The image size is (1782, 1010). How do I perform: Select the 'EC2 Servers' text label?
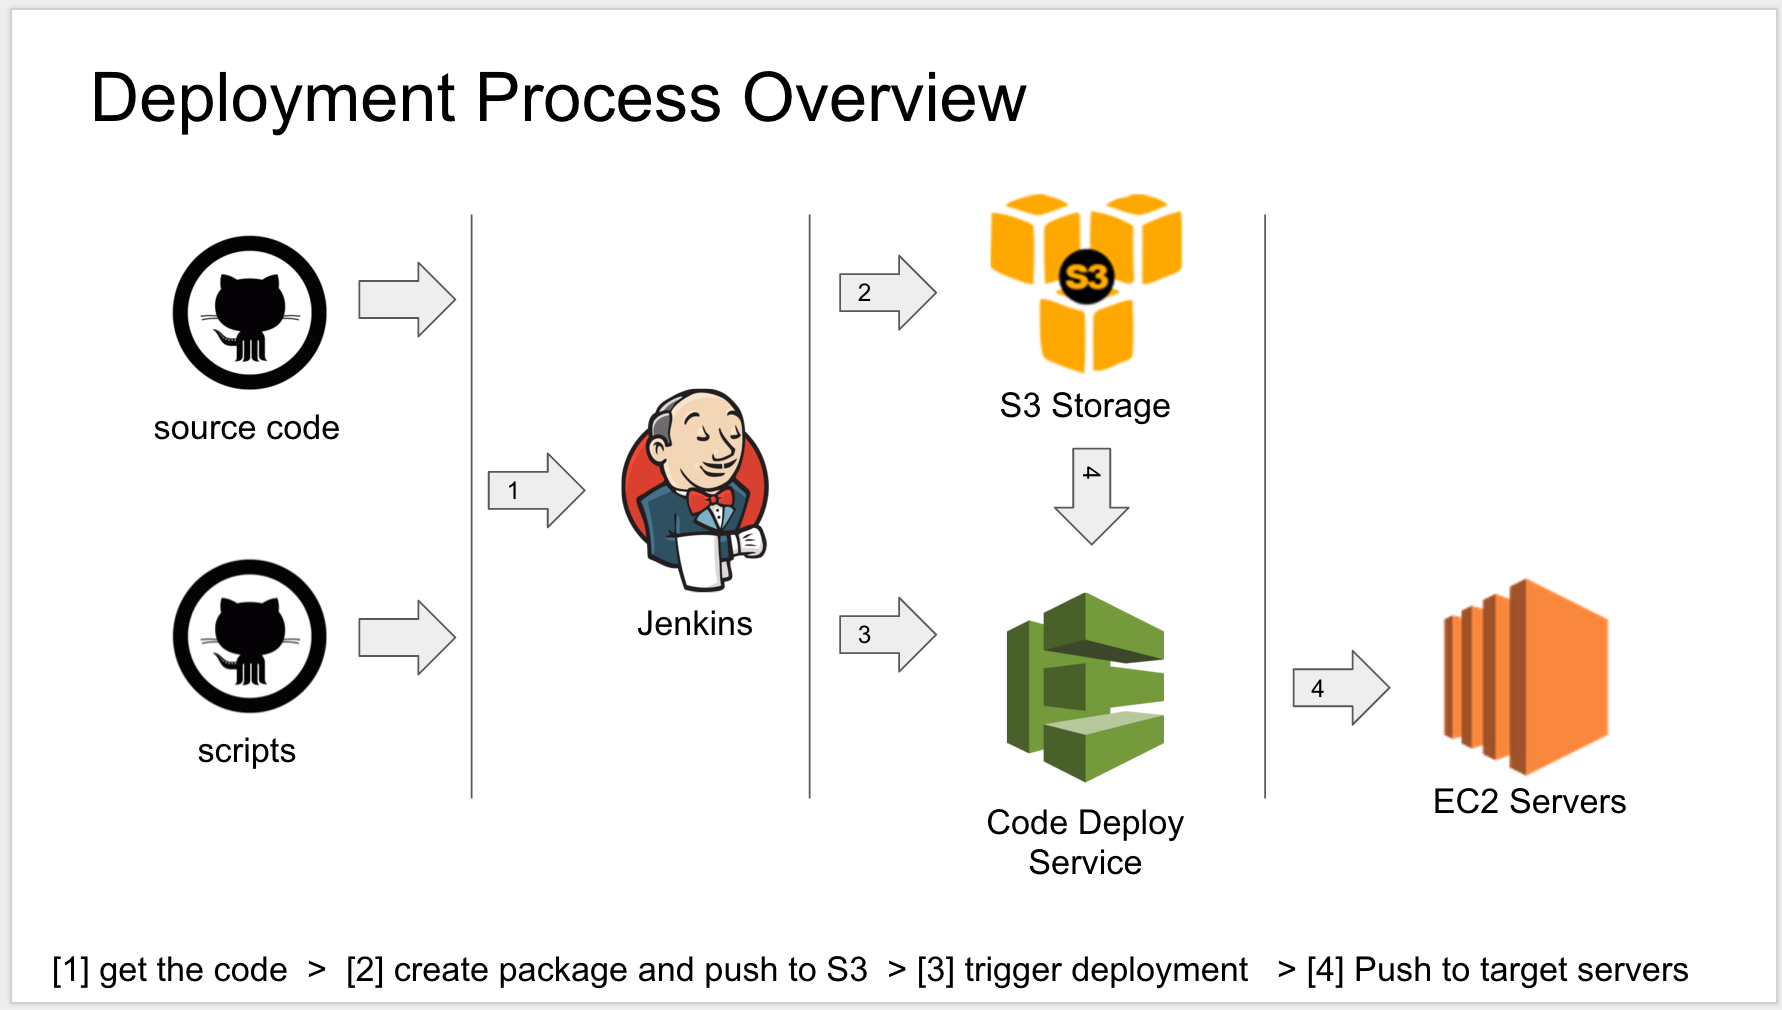(x=1529, y=802)
